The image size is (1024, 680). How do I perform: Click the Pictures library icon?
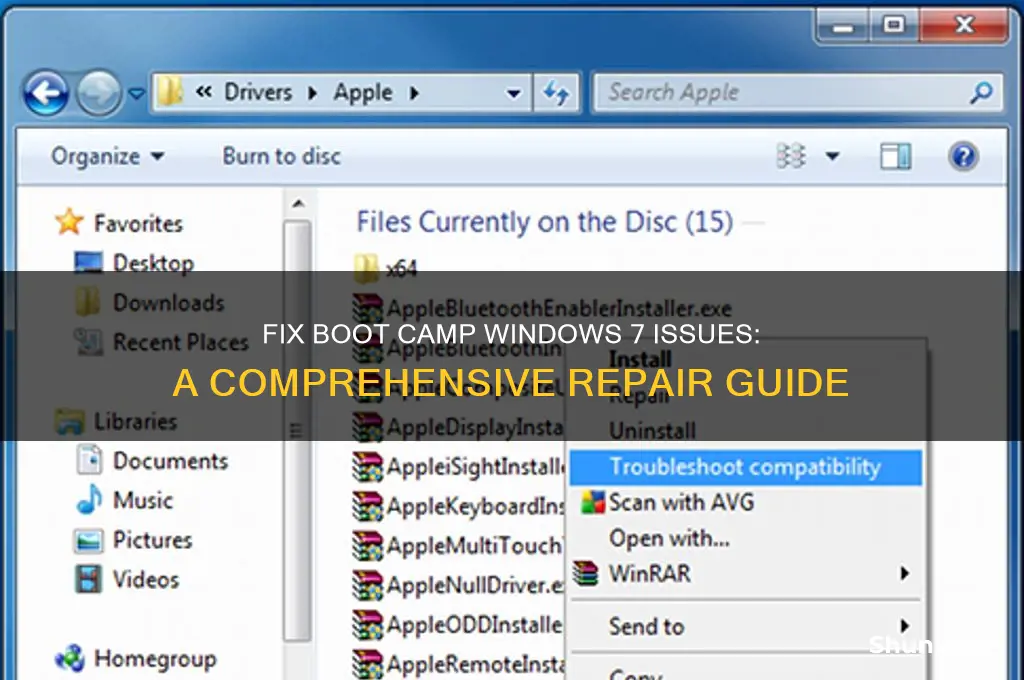pos(89,540)
